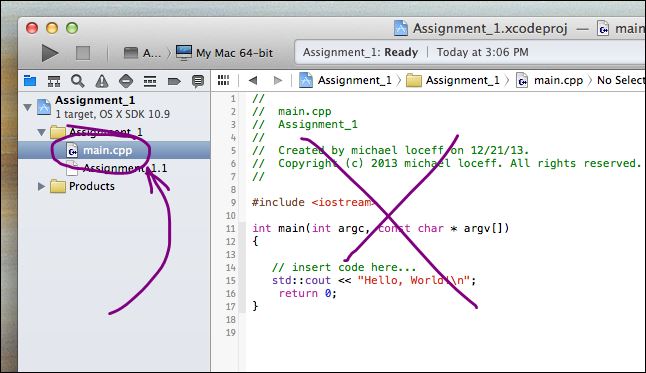Open the Project navigator folder icon

pos(30,81)
